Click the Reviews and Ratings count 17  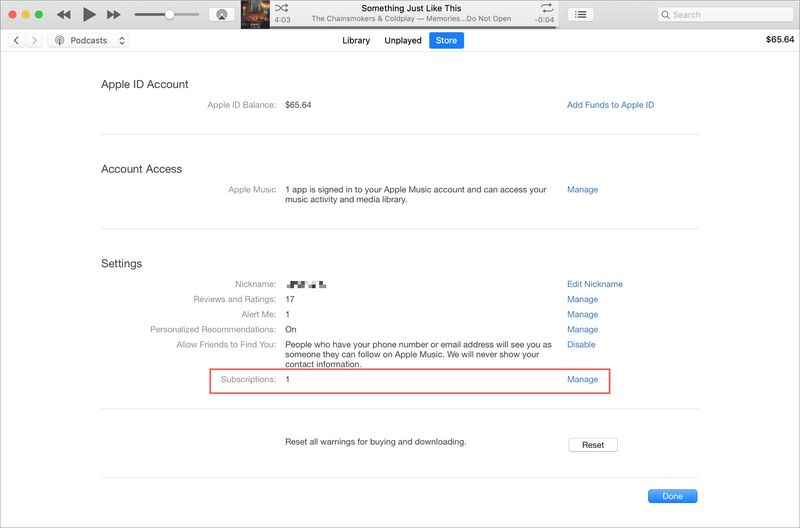tap(290, 299)
